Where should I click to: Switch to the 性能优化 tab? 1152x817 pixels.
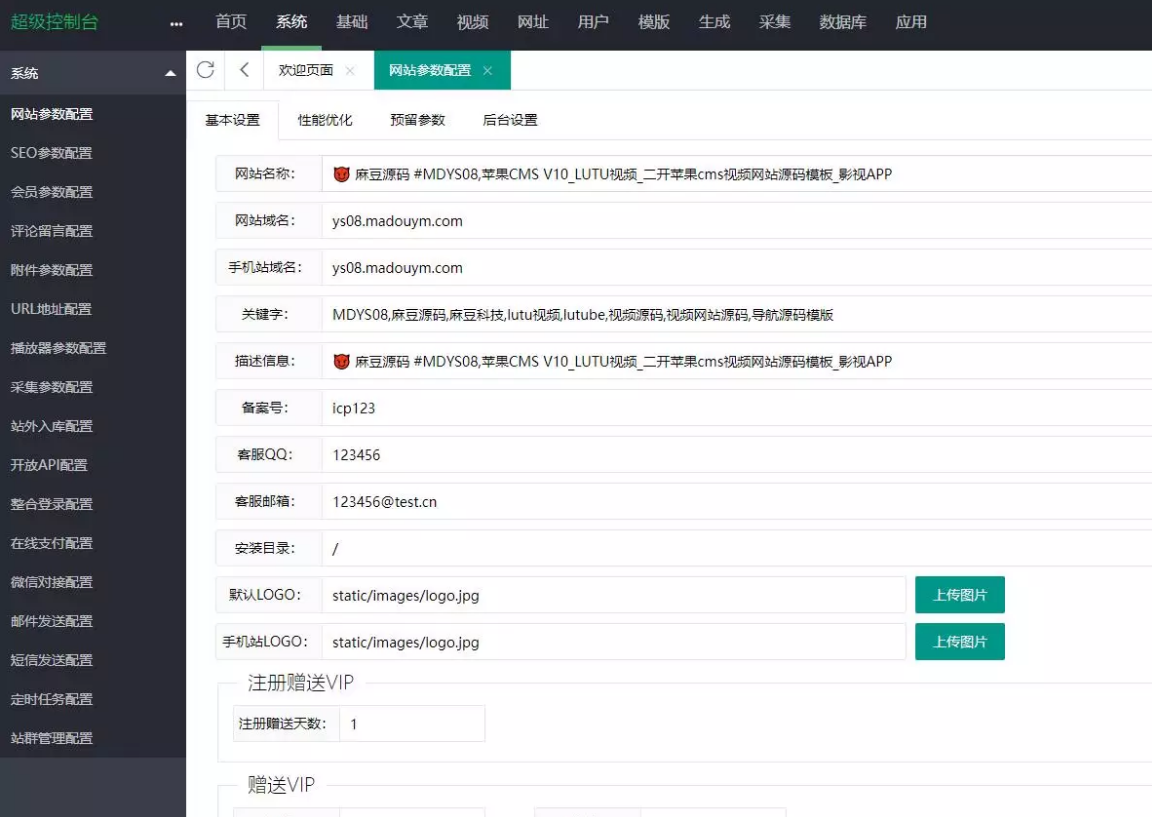tap(325, 120)
